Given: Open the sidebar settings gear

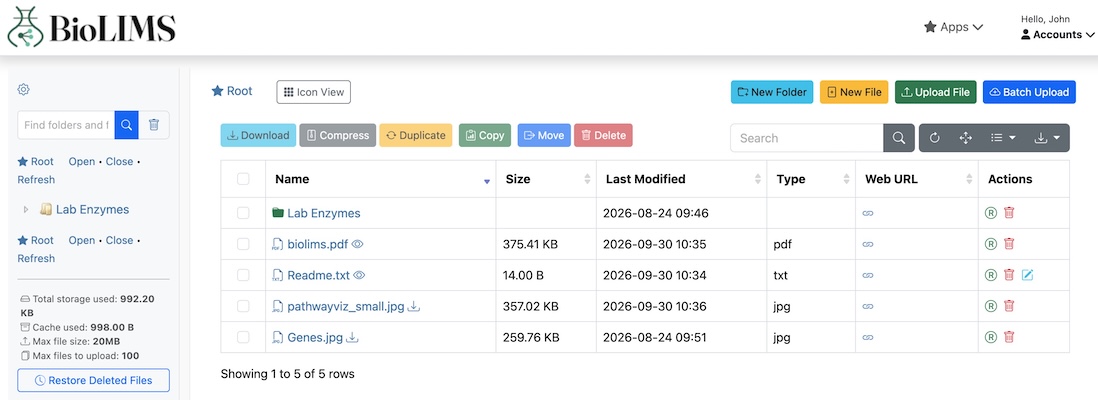Looking at the screenshot, I should click(x=23, y=90).
